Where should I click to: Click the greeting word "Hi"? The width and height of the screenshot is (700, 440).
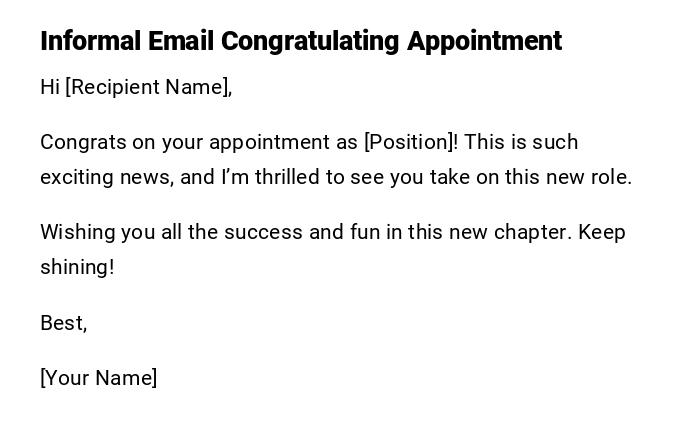(50, 87)
